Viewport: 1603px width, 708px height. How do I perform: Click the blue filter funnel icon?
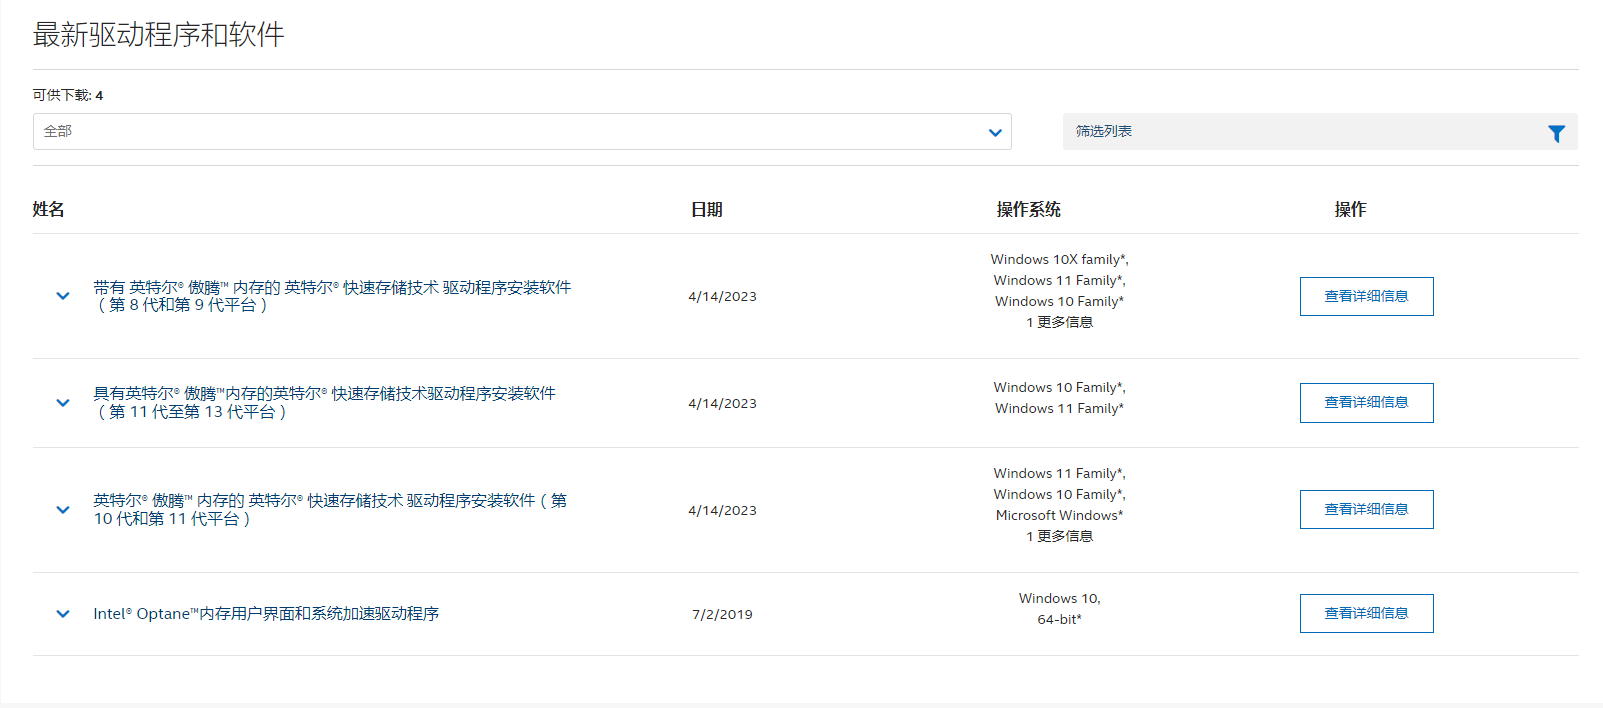tap(1556, 133)
